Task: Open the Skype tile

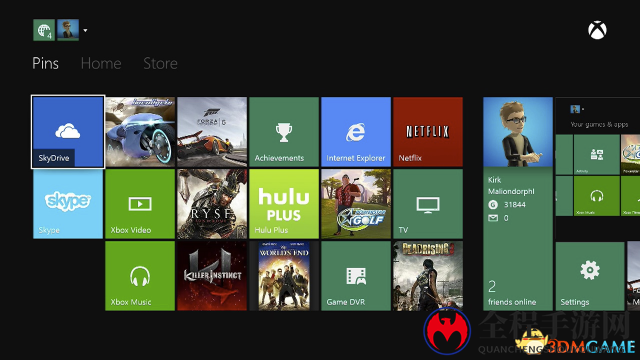Action: pyautogui.click(x=68, y=204)
